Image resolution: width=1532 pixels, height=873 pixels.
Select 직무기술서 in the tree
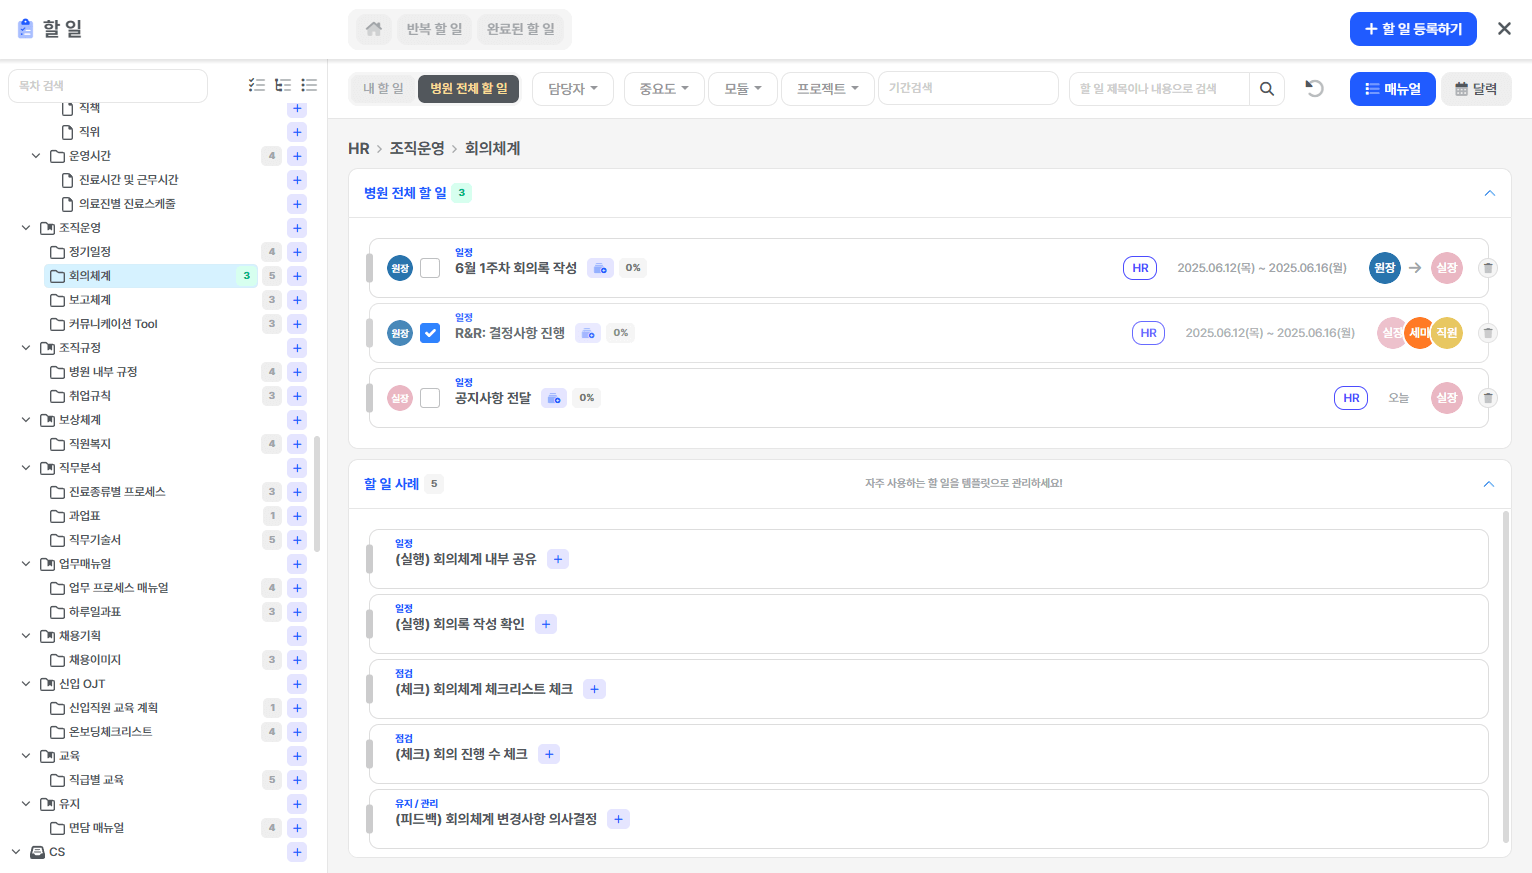(95, 540)
